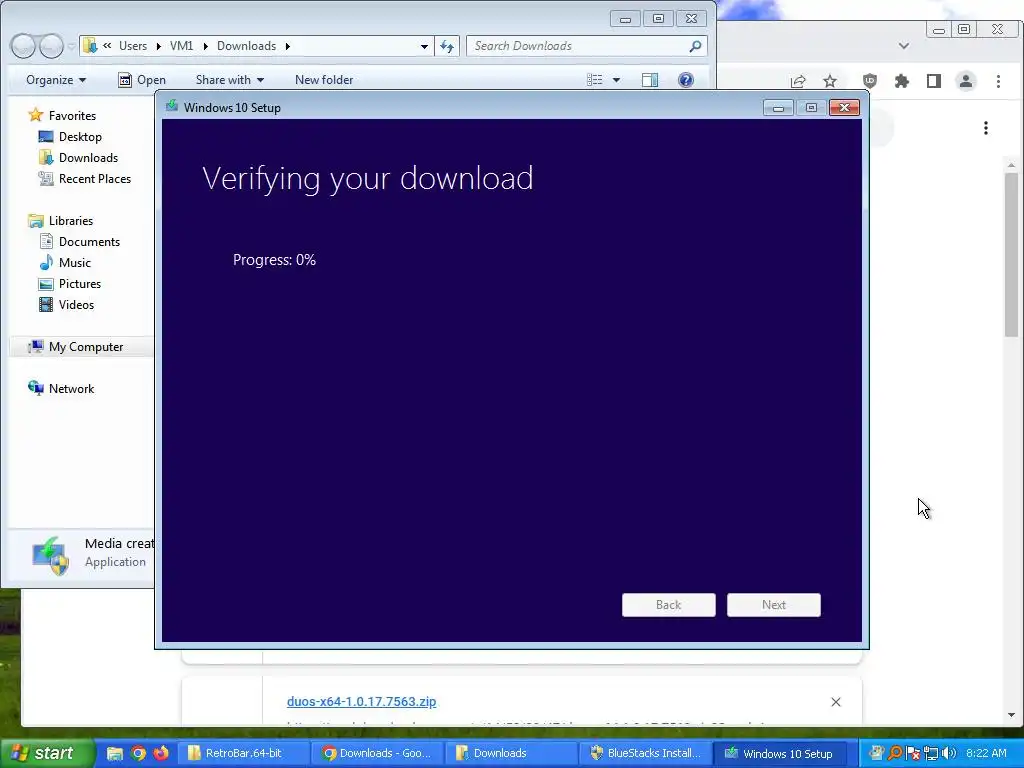Click the Explorer back navigation arrow

coord(23,46)
